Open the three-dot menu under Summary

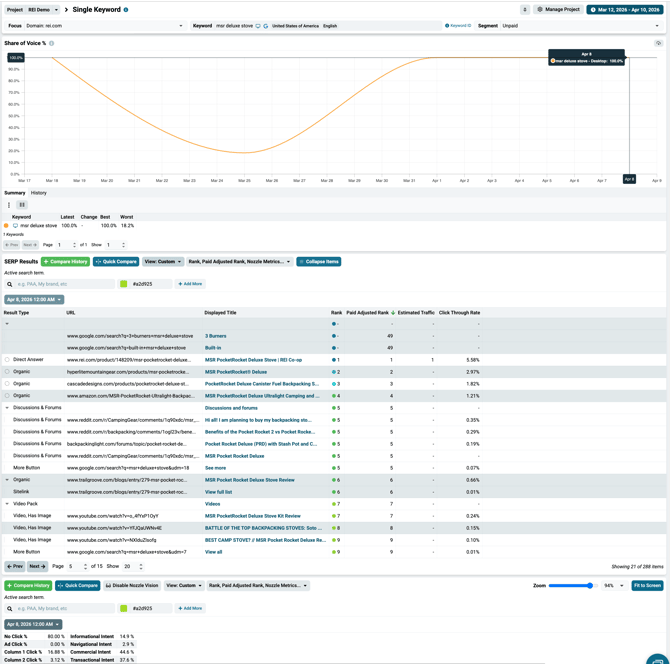coord(9,205)
